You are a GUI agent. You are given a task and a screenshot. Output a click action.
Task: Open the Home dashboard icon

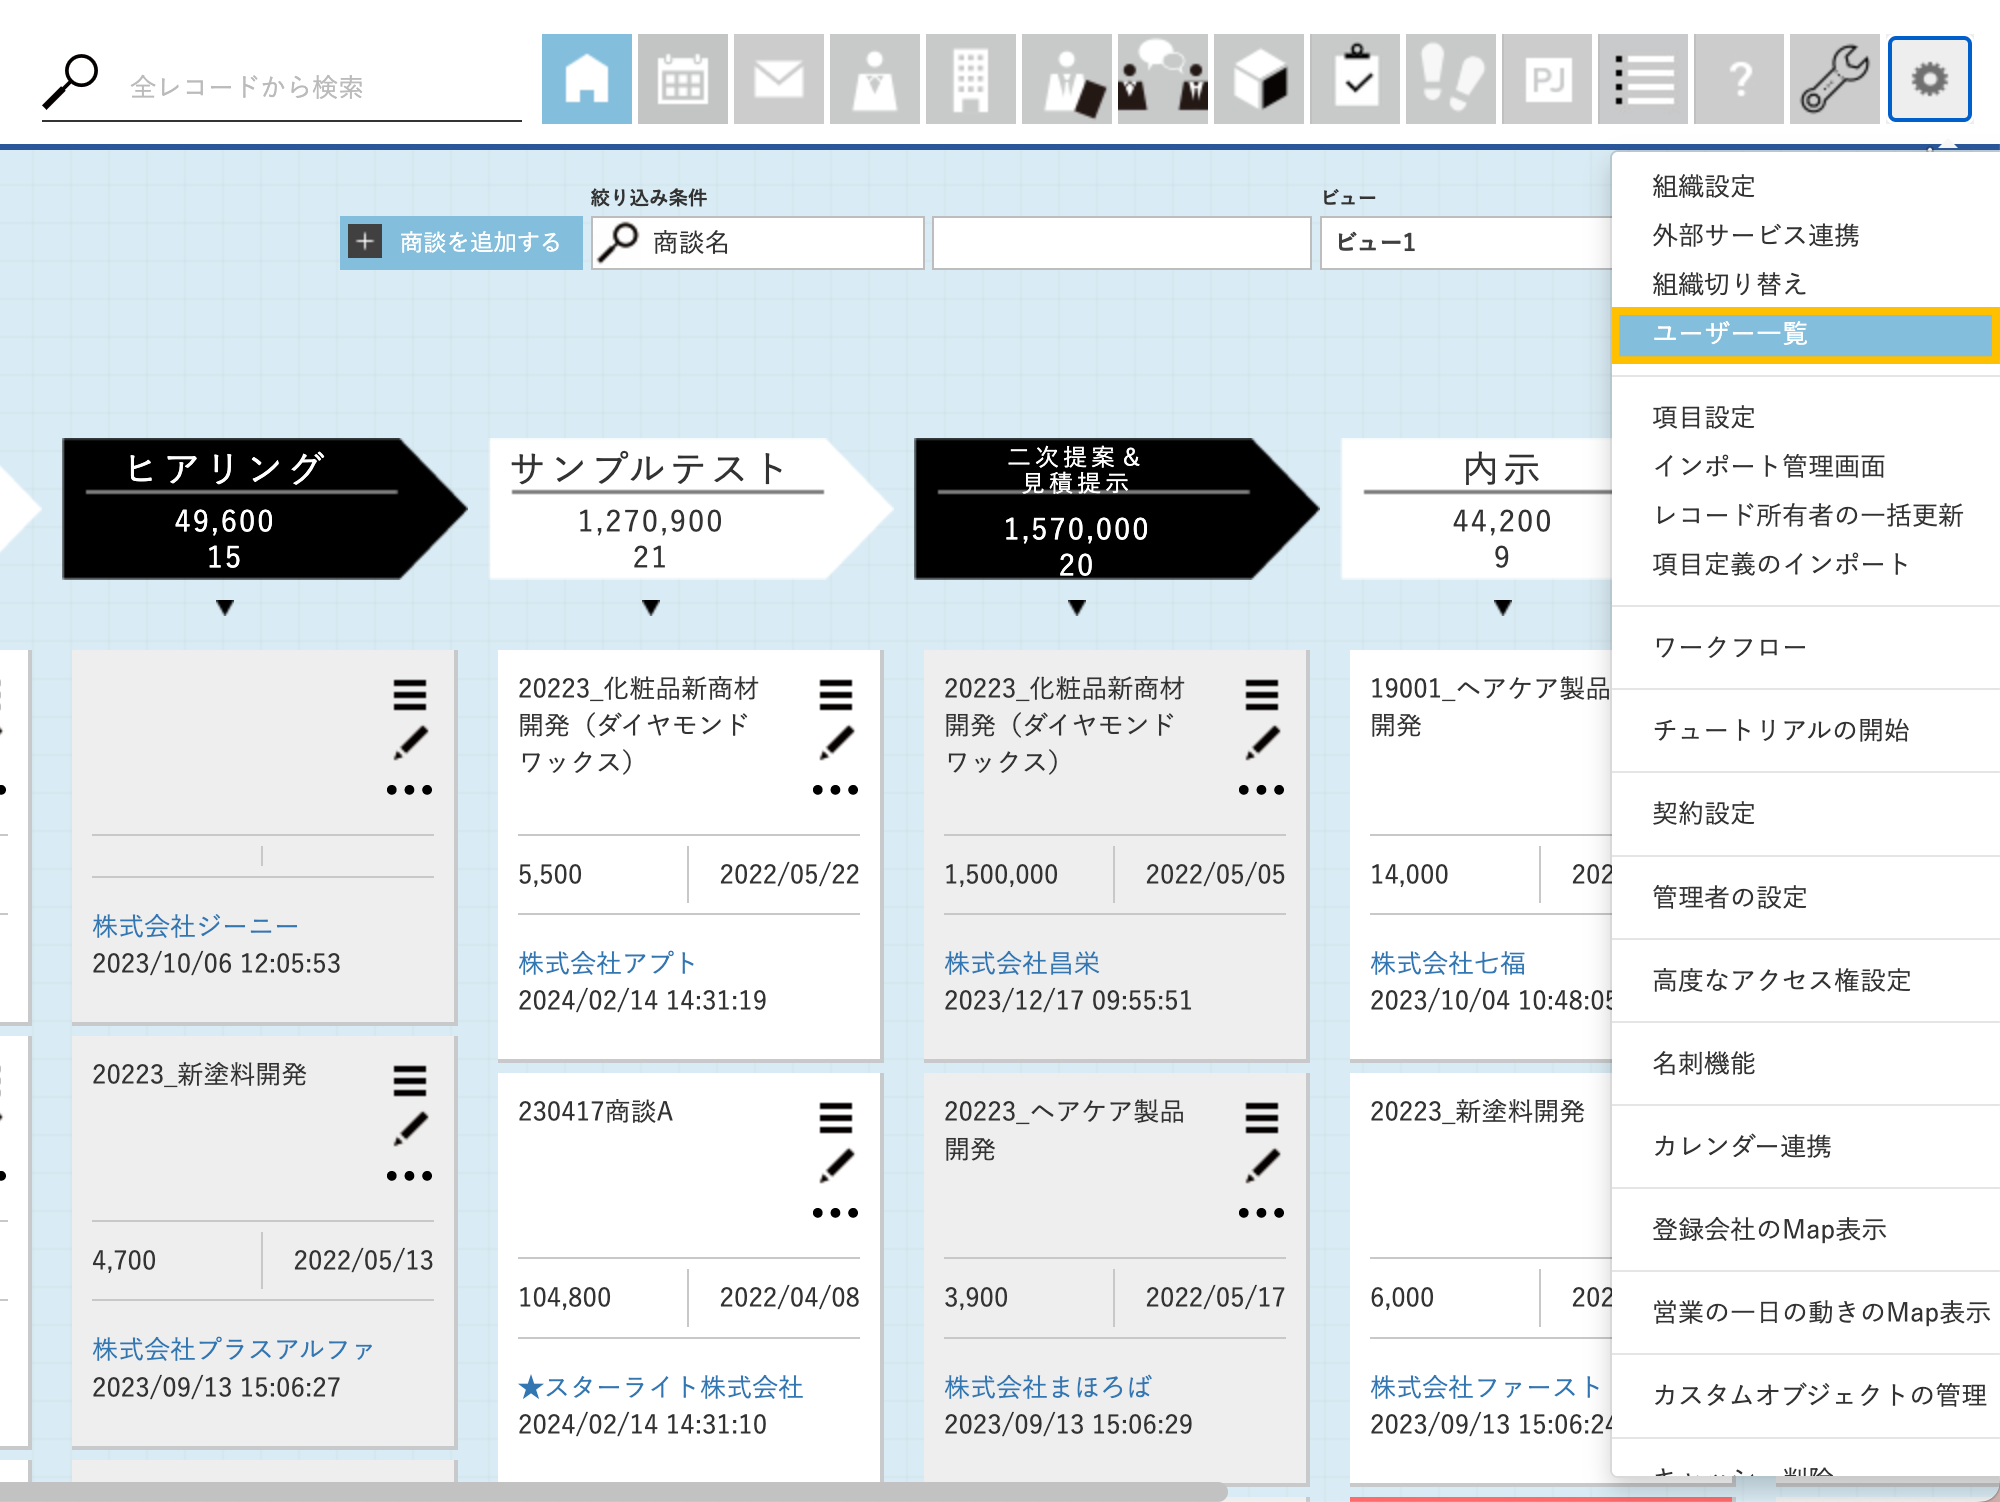[x=586, y=79]
